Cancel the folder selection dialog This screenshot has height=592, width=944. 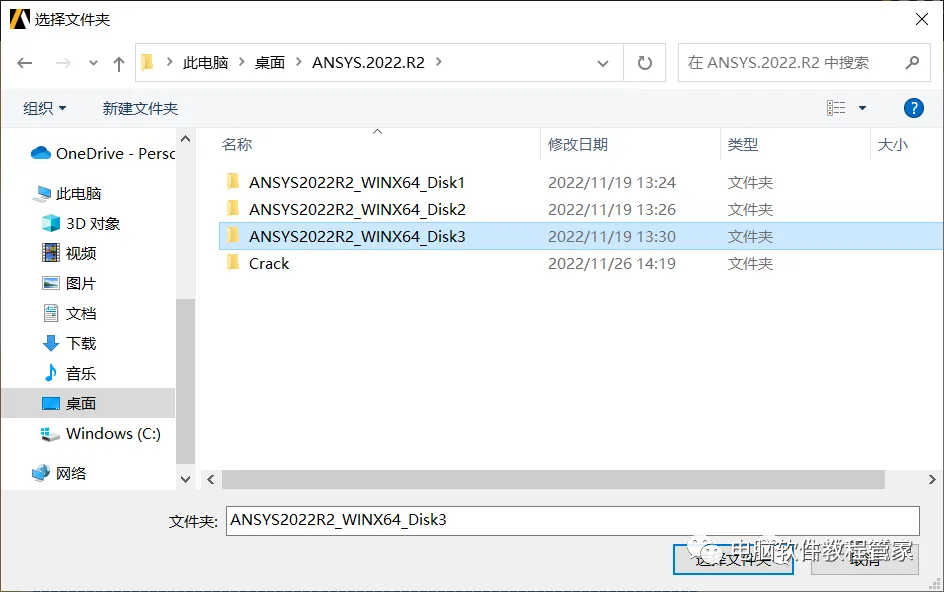point(865,559)
